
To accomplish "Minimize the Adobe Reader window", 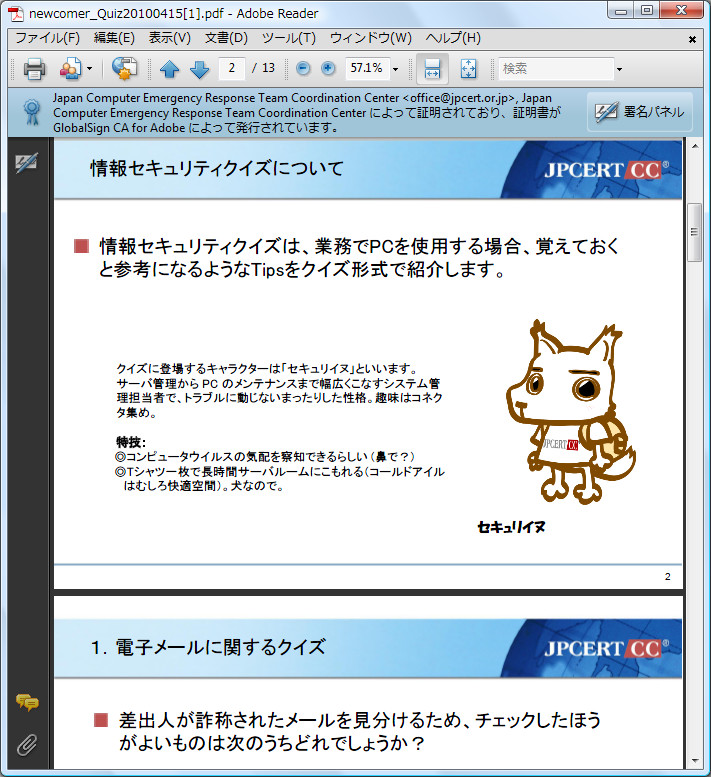I will 621,11.
